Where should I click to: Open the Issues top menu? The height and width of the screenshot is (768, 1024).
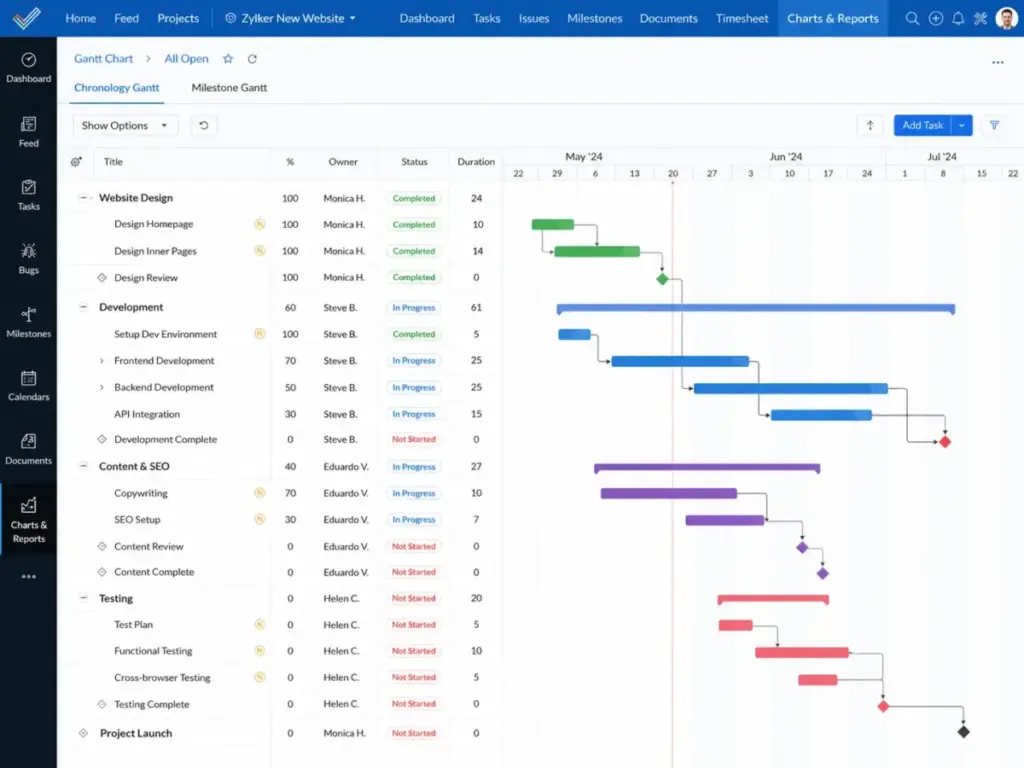534,18
